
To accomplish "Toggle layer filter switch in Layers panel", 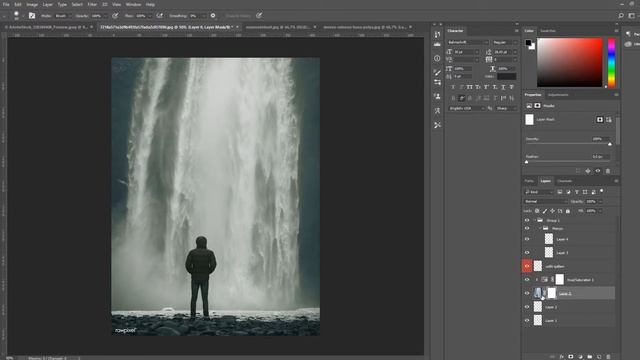I will (602, 191).
